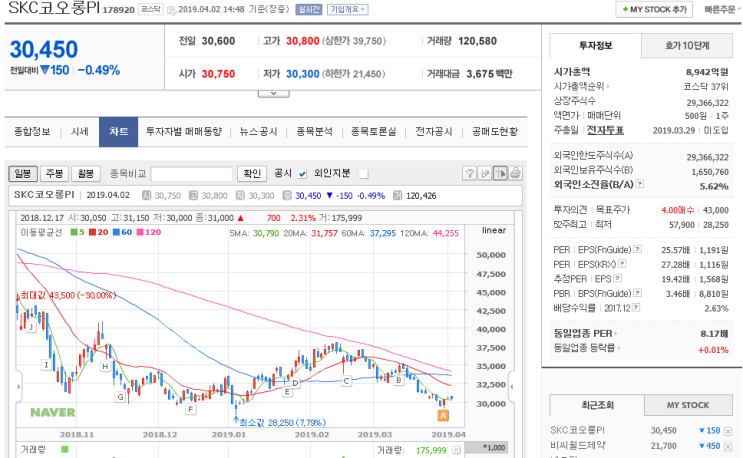Expand 시가총액순위 ranking arrow
Viewport: 743px width, 458px height.
click(x=608, y=86)
